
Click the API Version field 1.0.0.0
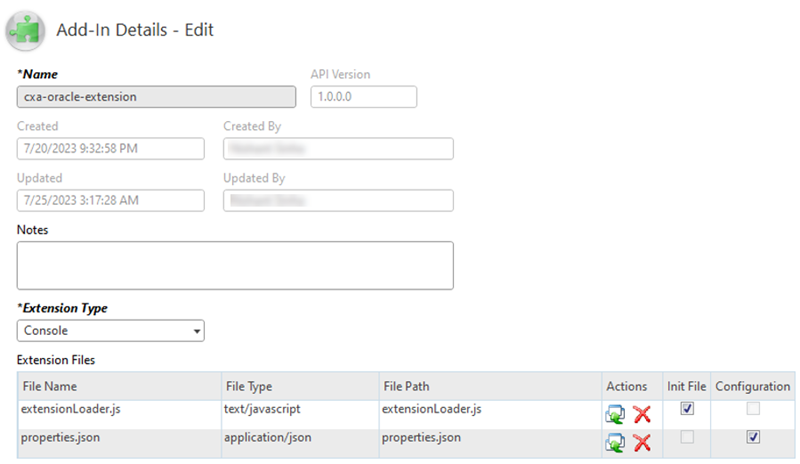tap(364, 97)
